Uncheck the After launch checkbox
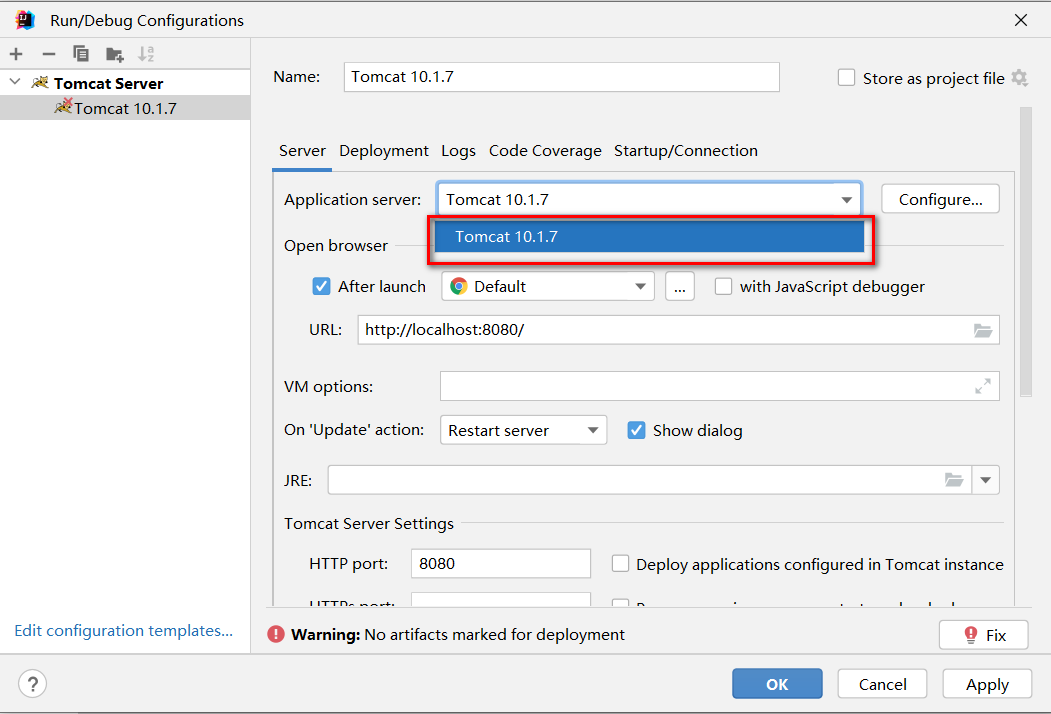1051x714 pixels. click(x=321, y=286)
